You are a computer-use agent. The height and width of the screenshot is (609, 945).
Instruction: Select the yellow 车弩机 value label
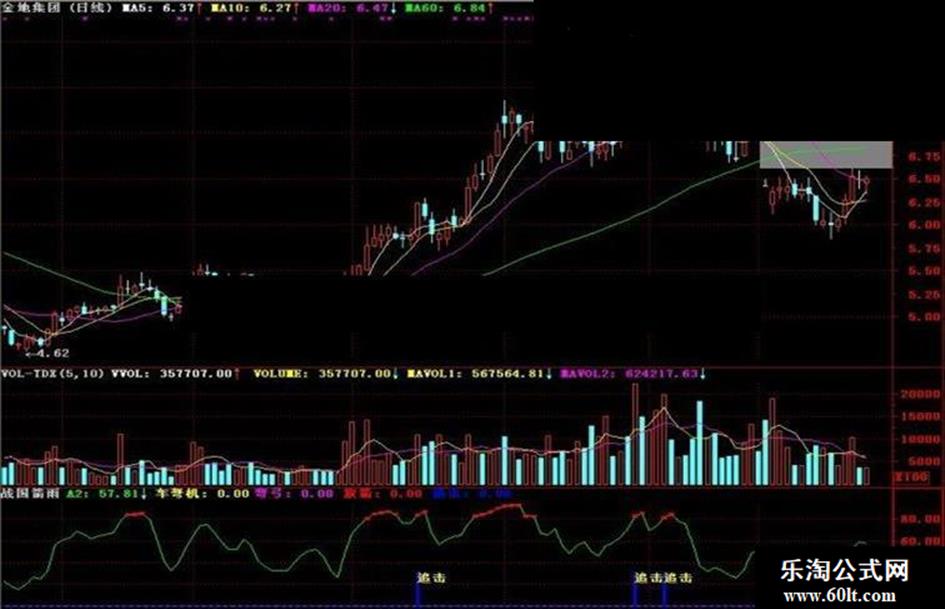coord(202,493)
